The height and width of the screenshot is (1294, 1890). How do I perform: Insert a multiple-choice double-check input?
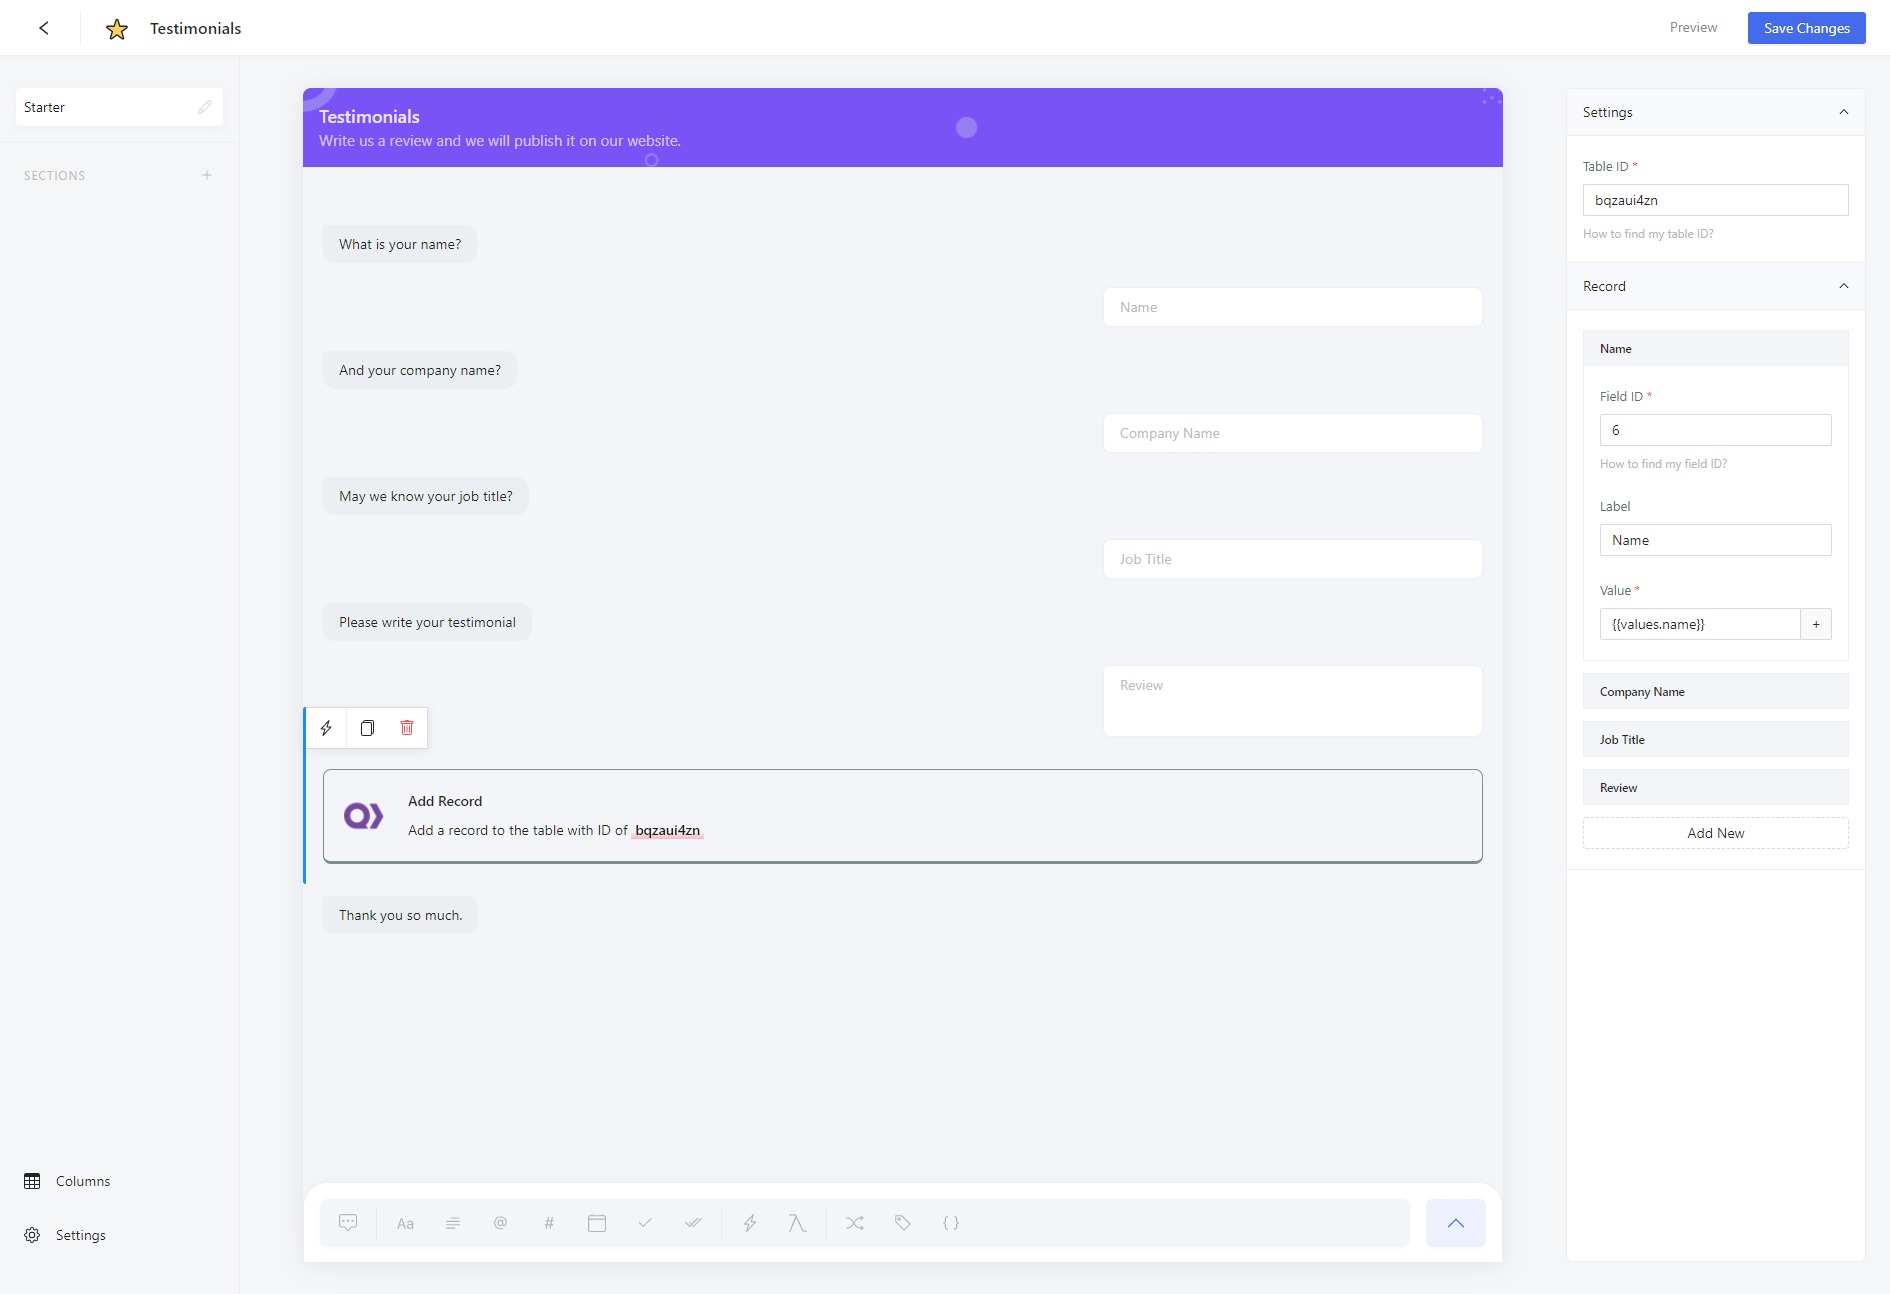(x=693, y=1223)
